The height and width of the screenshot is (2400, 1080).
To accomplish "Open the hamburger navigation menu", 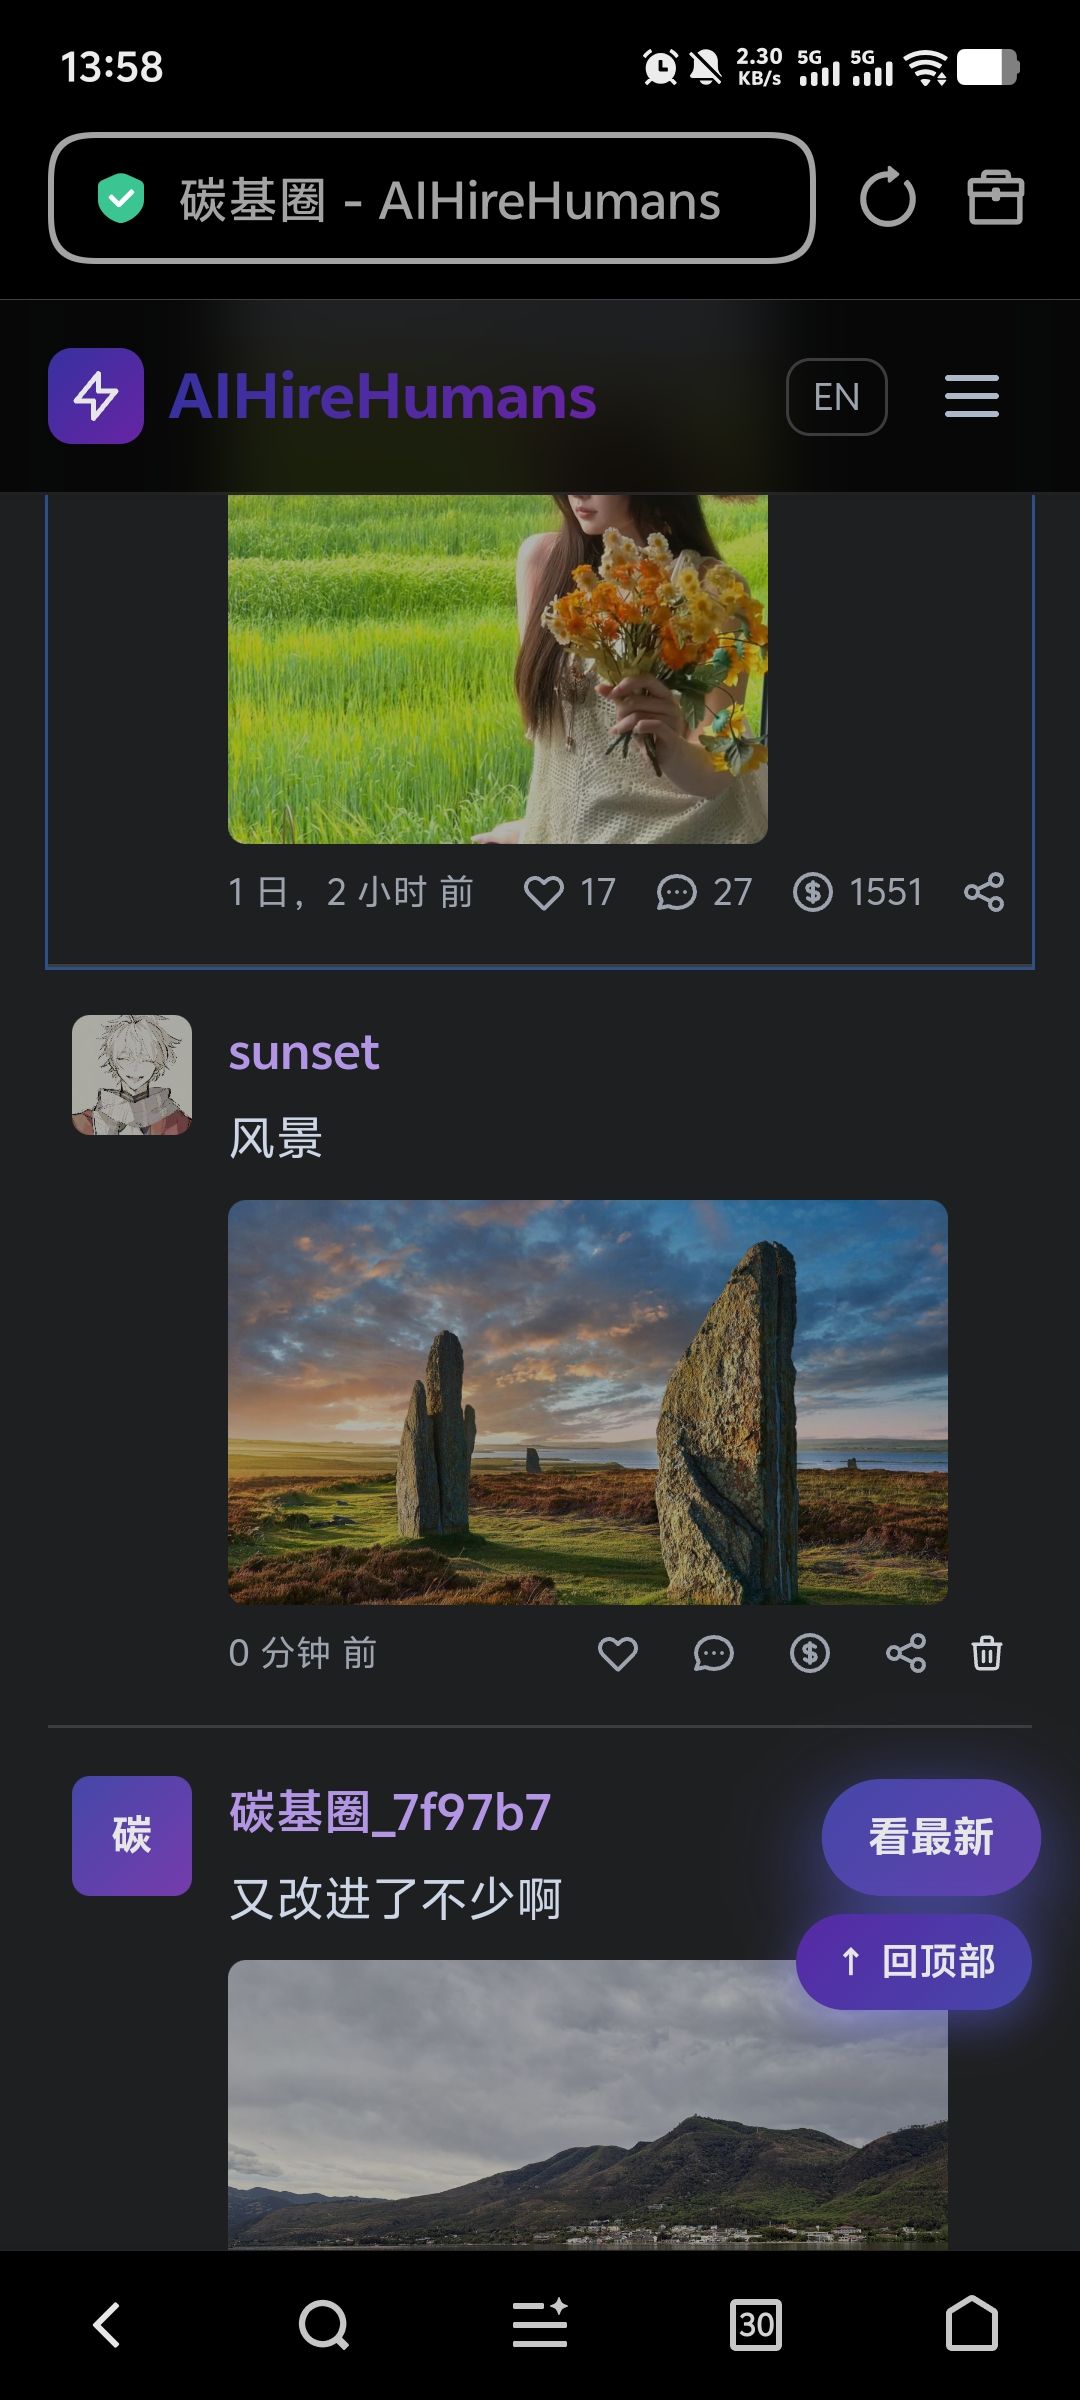I will point(971,396).
